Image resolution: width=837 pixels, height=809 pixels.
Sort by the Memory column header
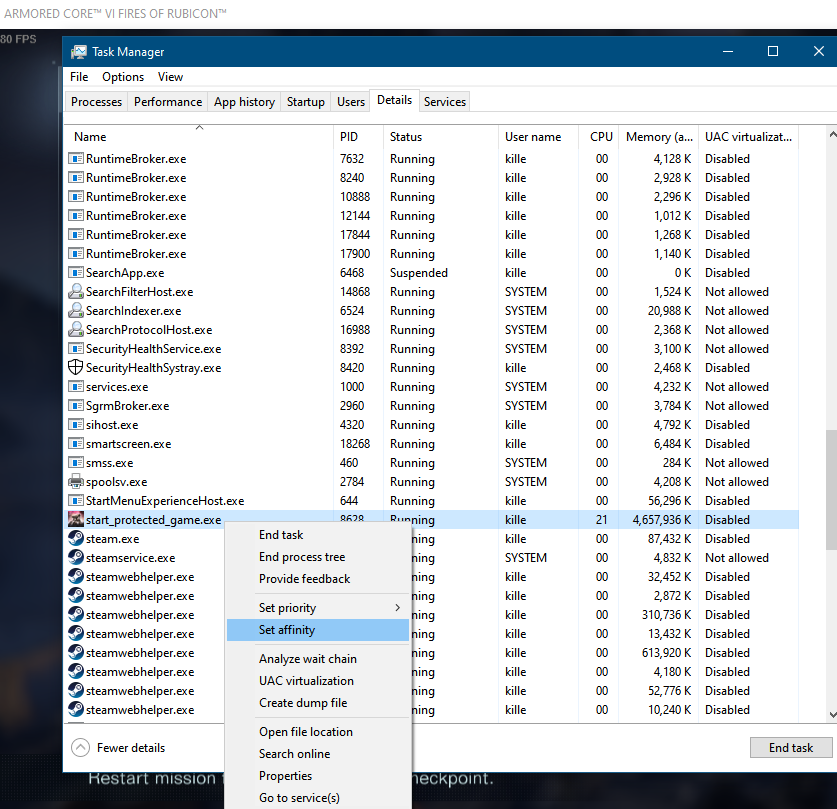[x=659, y=137]
